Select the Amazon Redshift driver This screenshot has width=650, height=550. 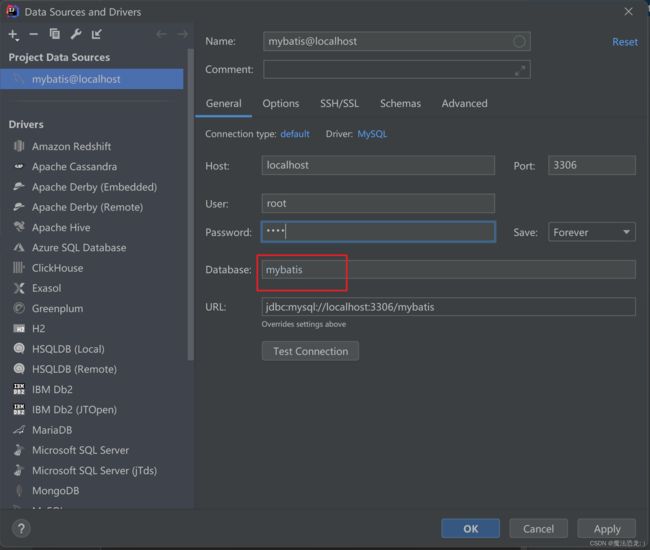coord(71,146)
